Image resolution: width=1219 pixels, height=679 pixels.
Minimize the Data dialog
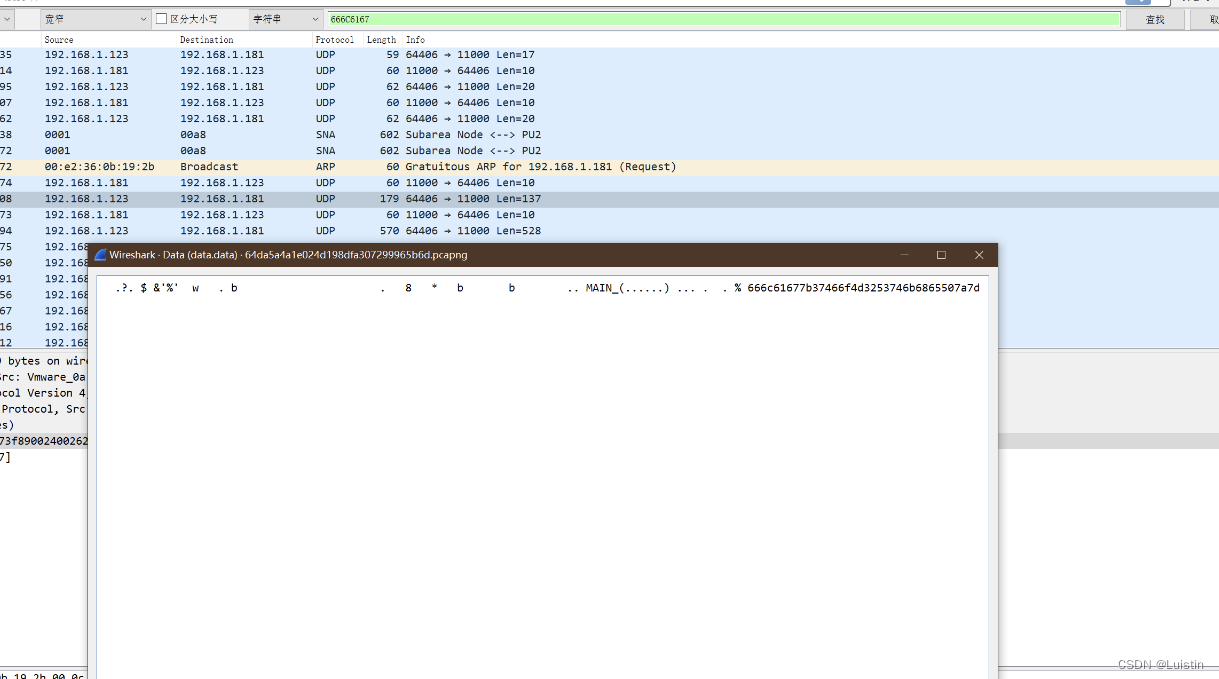pos(903,255)
